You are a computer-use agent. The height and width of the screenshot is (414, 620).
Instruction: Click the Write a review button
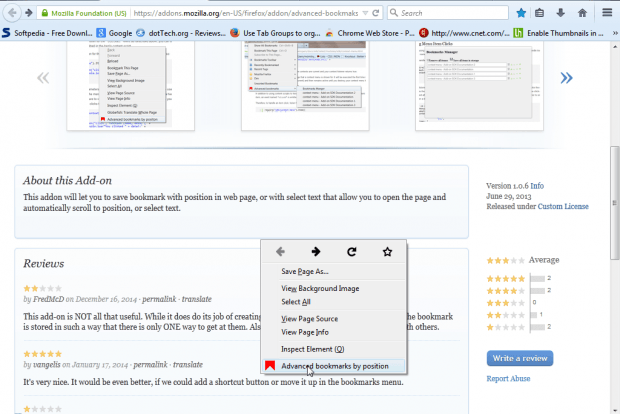tap(520, 358)
